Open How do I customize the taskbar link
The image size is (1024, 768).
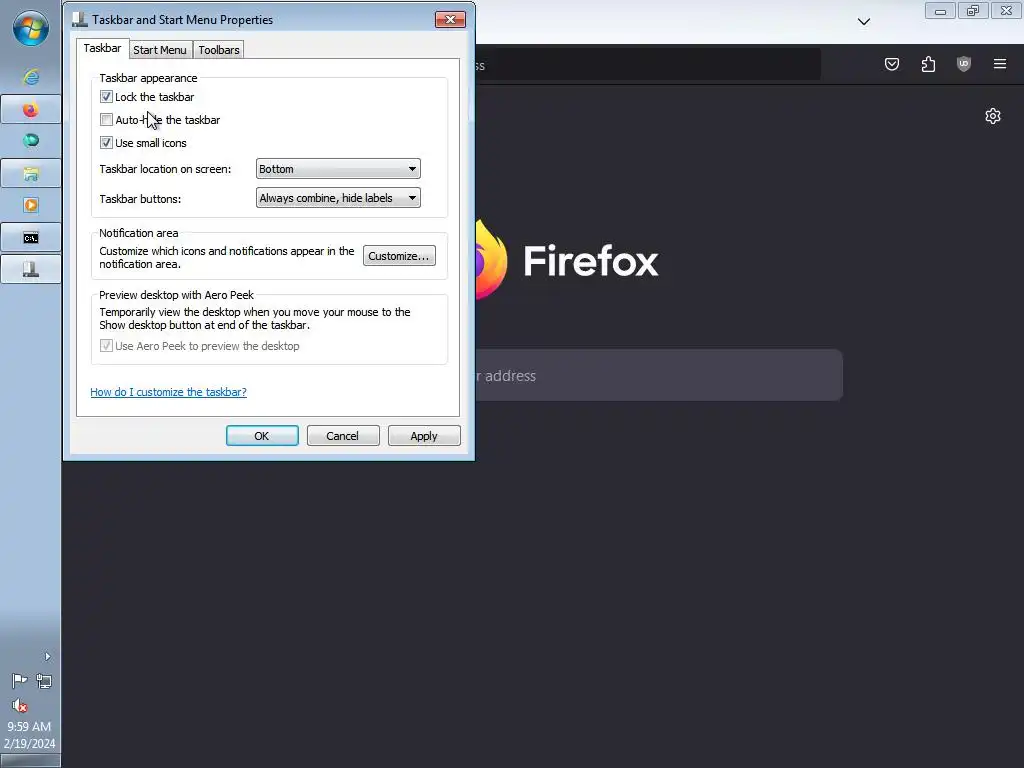[x=168, y=392]
